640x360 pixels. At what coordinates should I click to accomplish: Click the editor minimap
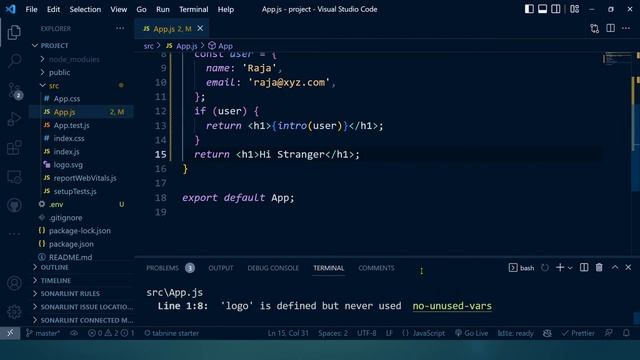617,59
